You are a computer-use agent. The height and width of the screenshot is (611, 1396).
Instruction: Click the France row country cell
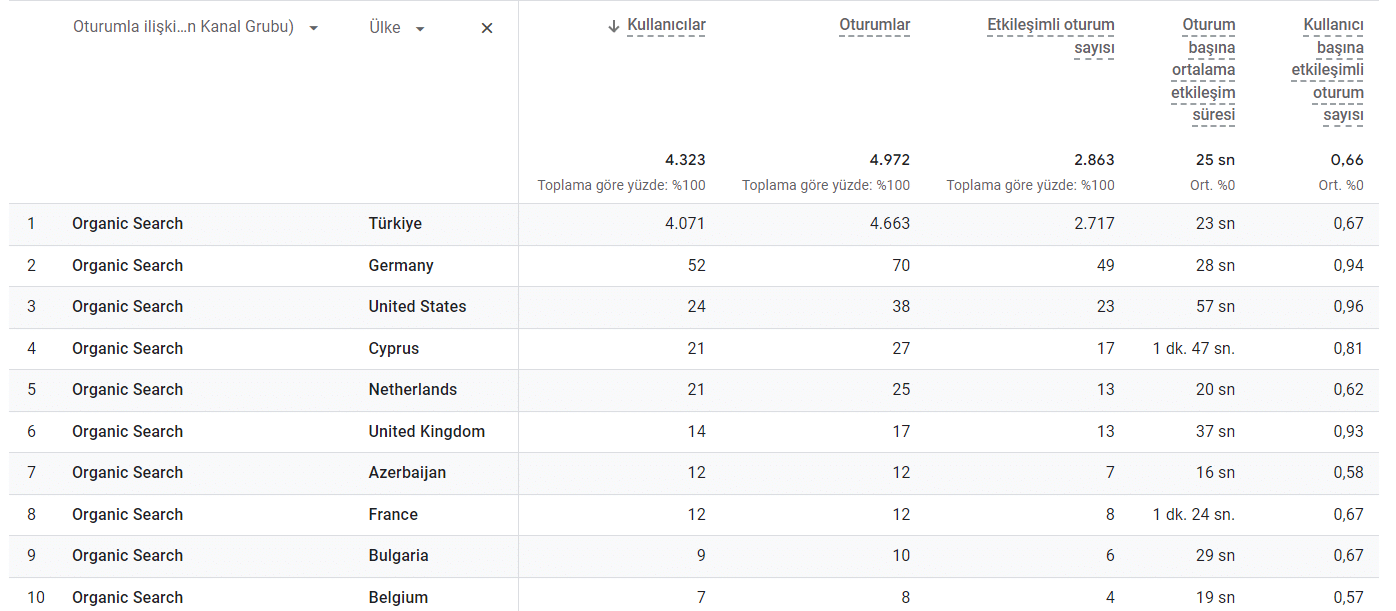click(x=393, y=515)
